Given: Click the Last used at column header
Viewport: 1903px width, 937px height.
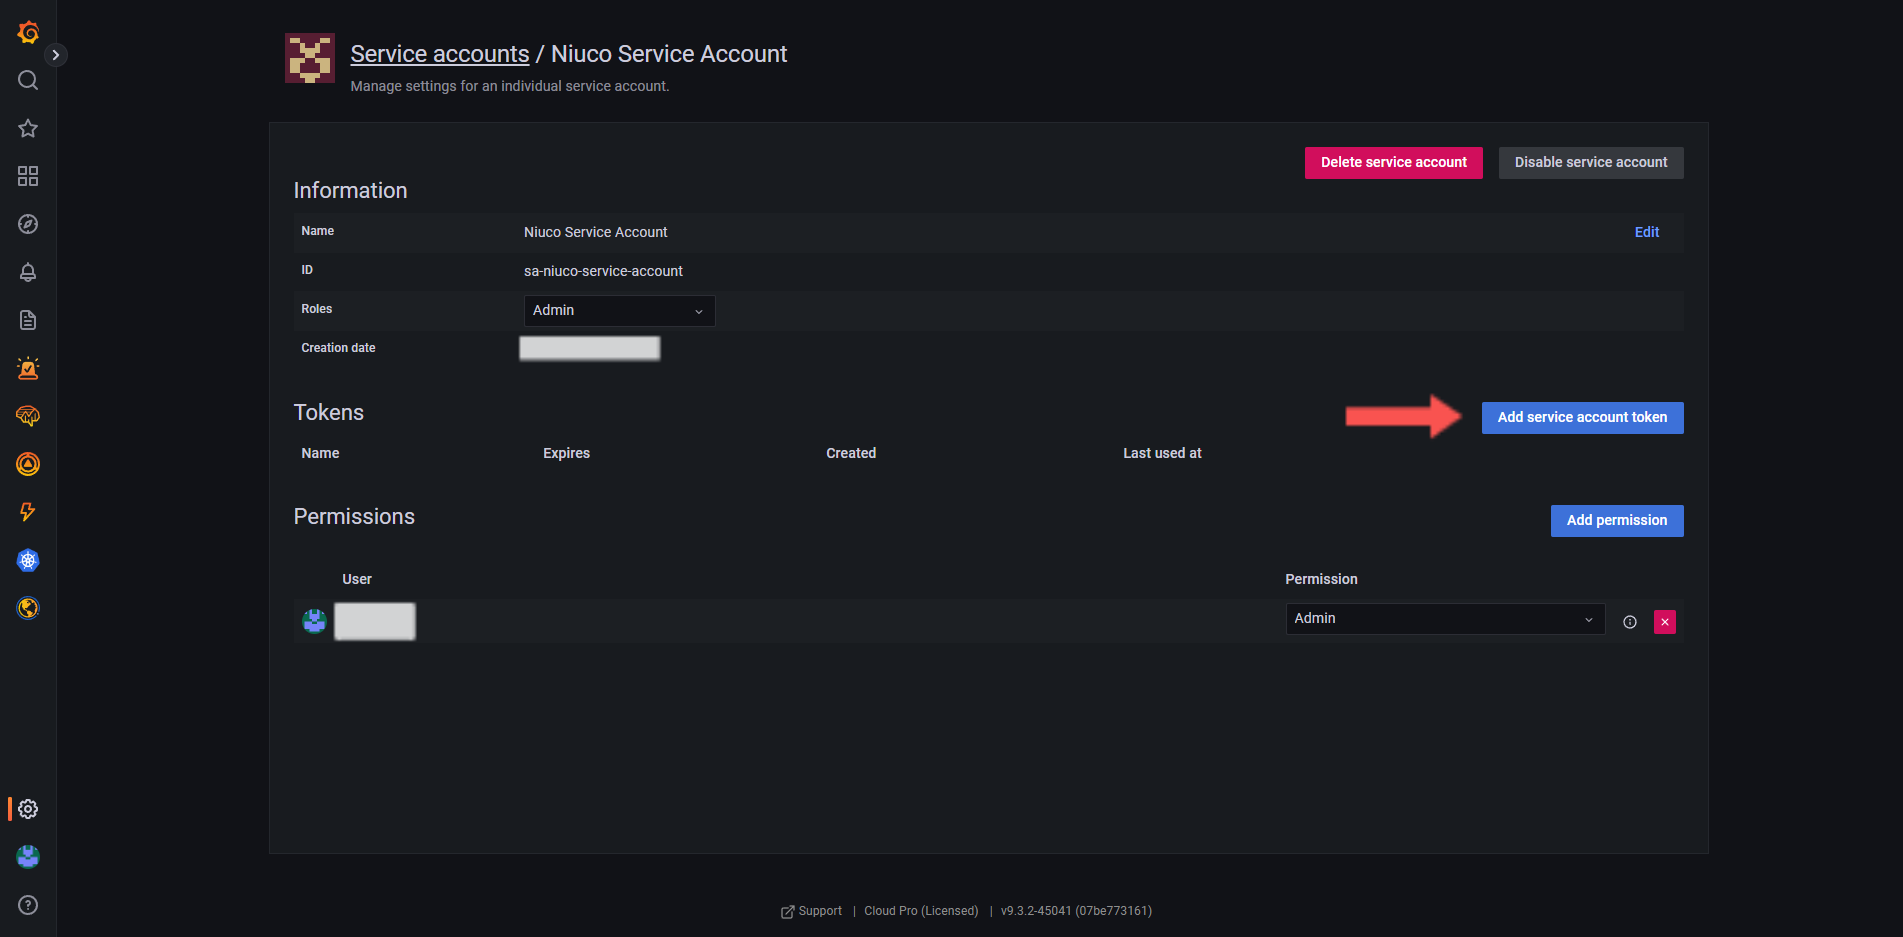Looking at the screenshot, I should 1162,453.
